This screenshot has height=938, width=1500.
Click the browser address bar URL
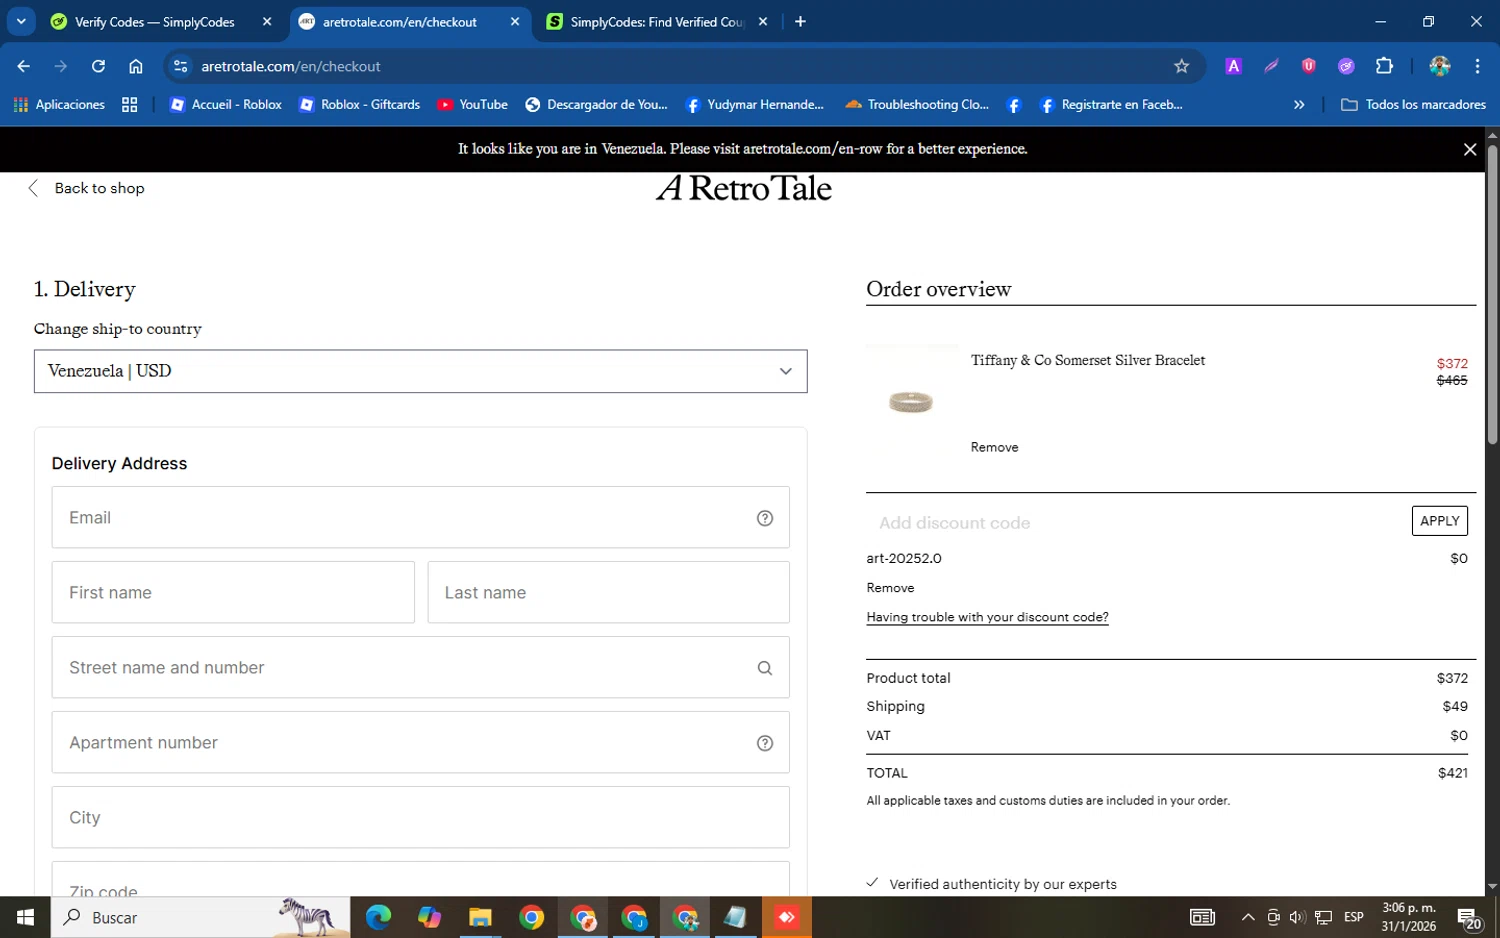291,66
